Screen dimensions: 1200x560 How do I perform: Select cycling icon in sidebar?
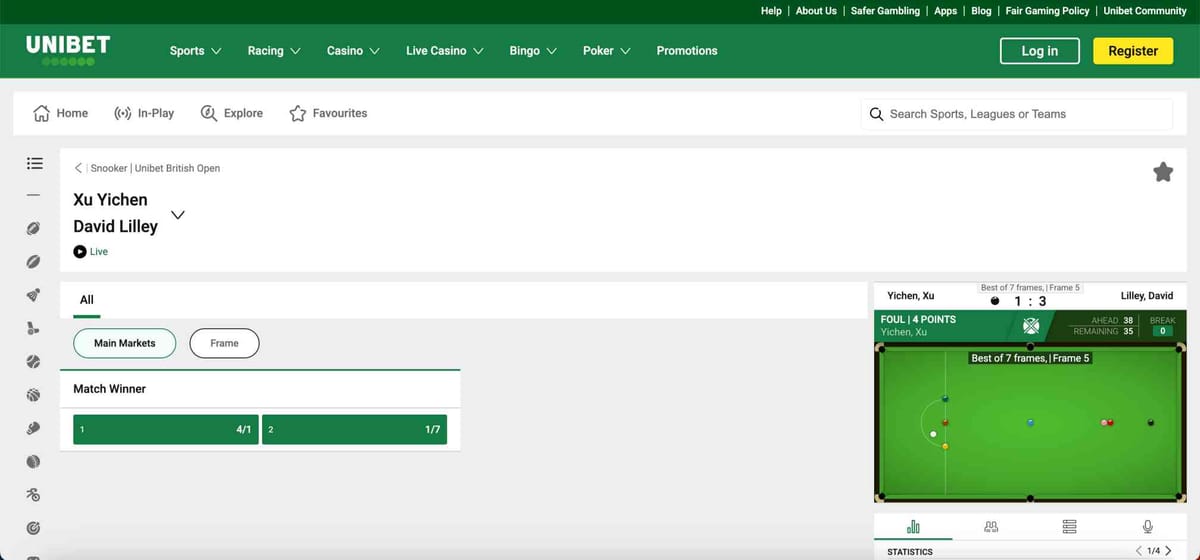tap(34, 494)
